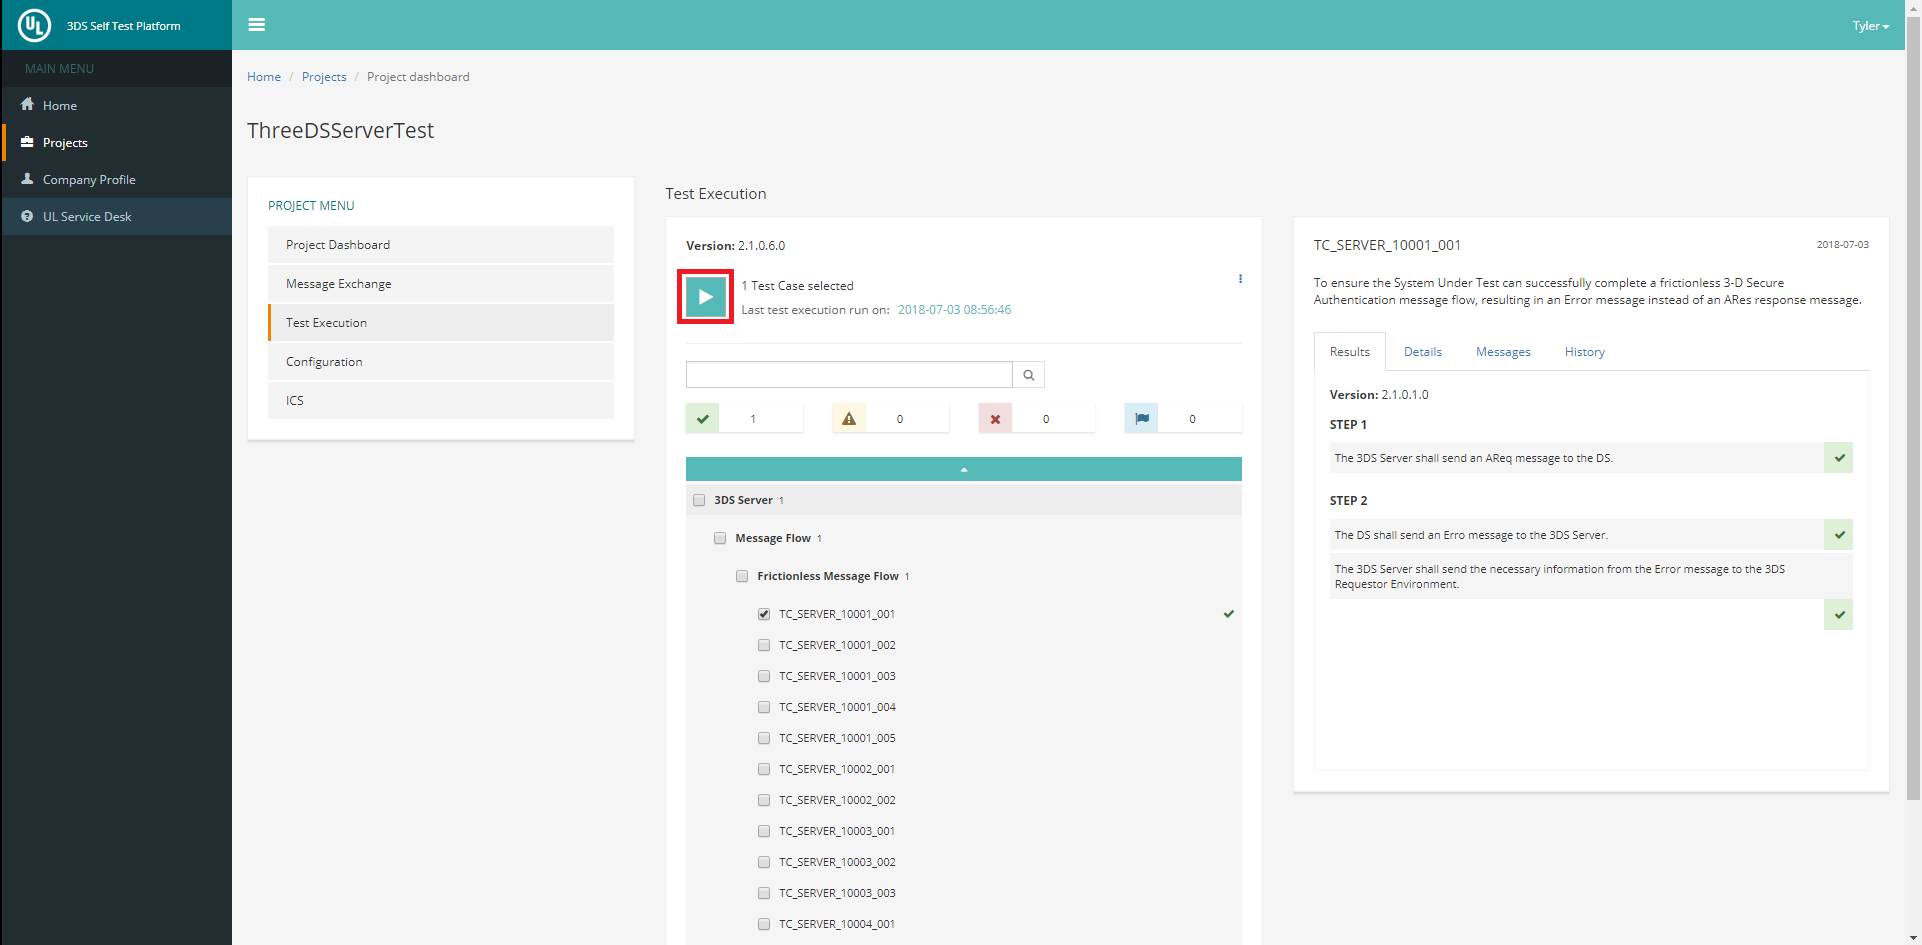Click Step 2 Erro message result check icon

(1839, 535)
